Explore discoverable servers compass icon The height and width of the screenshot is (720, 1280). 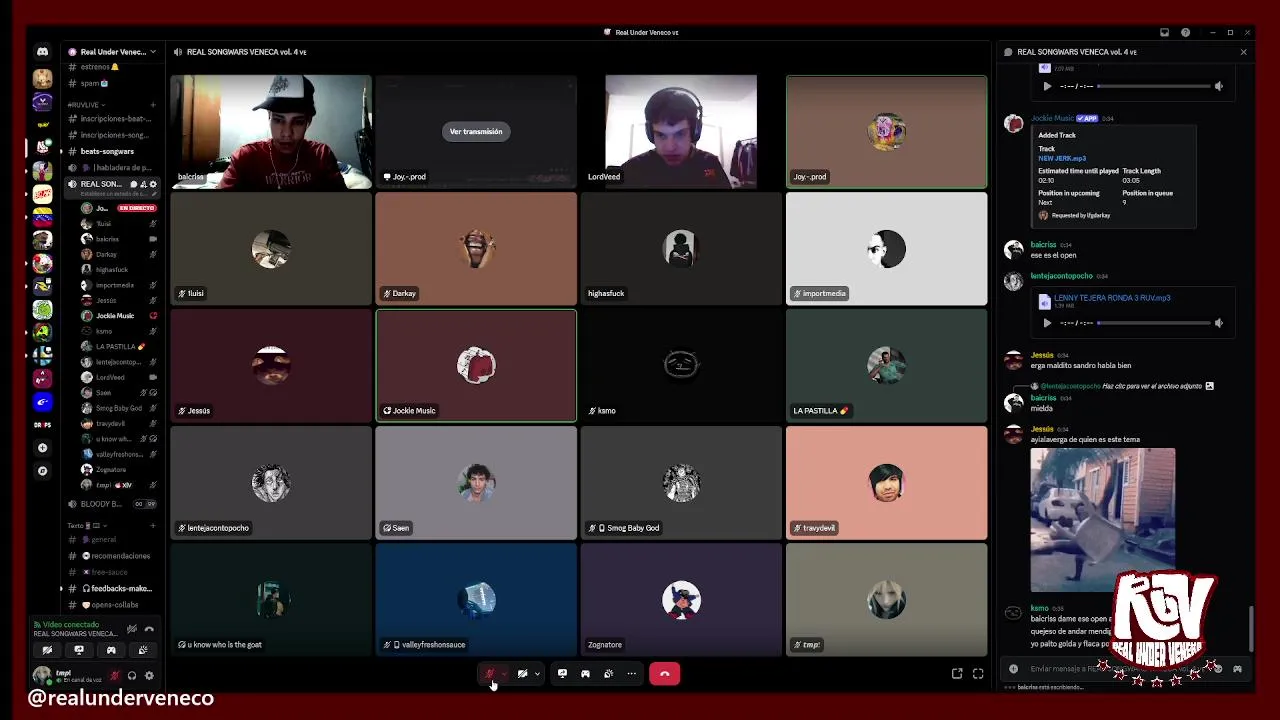click(42, 471)
